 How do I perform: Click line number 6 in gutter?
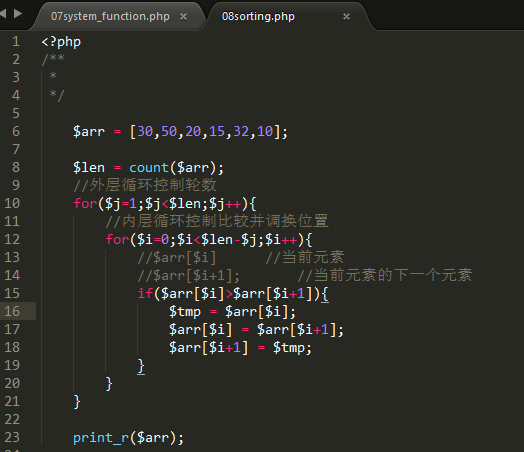click(16, 131)
